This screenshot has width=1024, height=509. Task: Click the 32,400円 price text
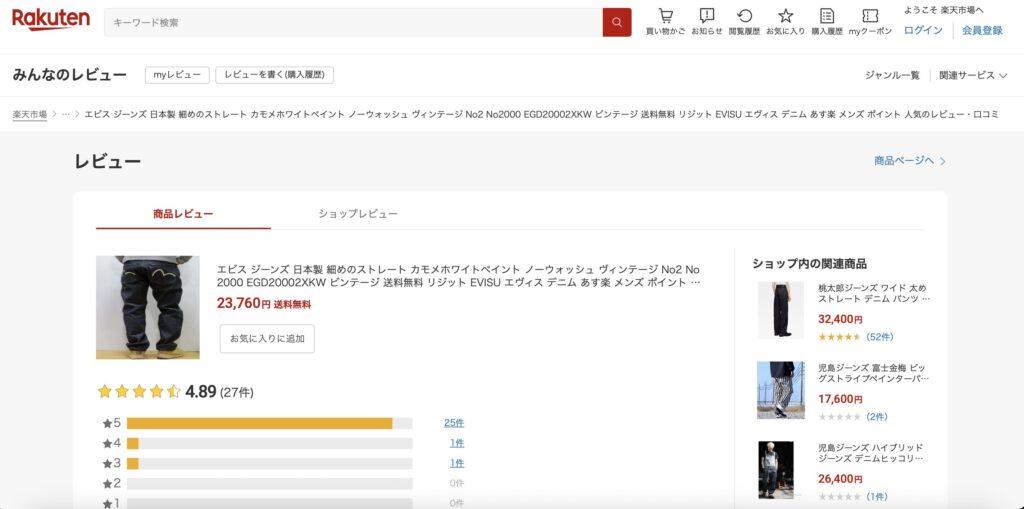[840, 320]
